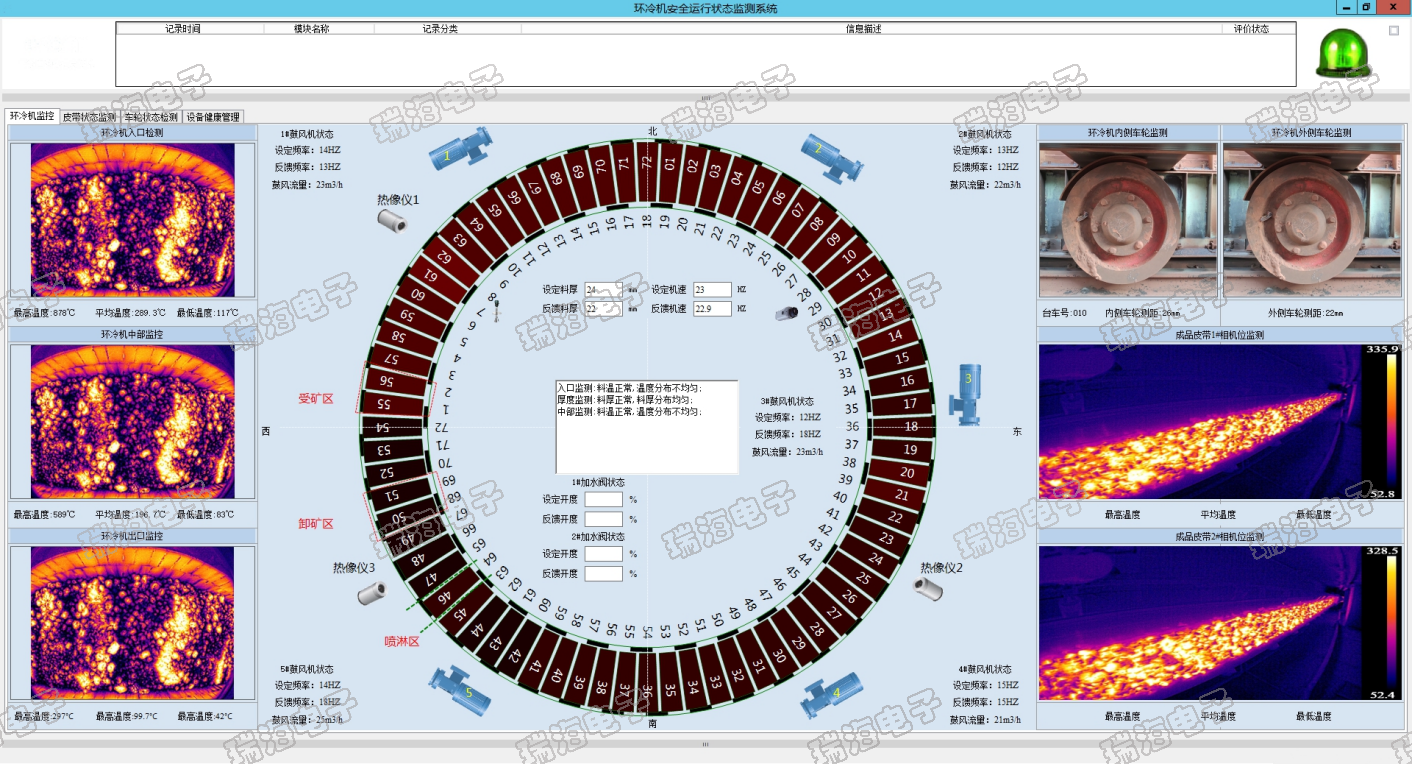Image resolution: width=1412 pixels, height=764 pixels.
Task: Click the 设定料厚 input field
Action: [x=603, y=290]
